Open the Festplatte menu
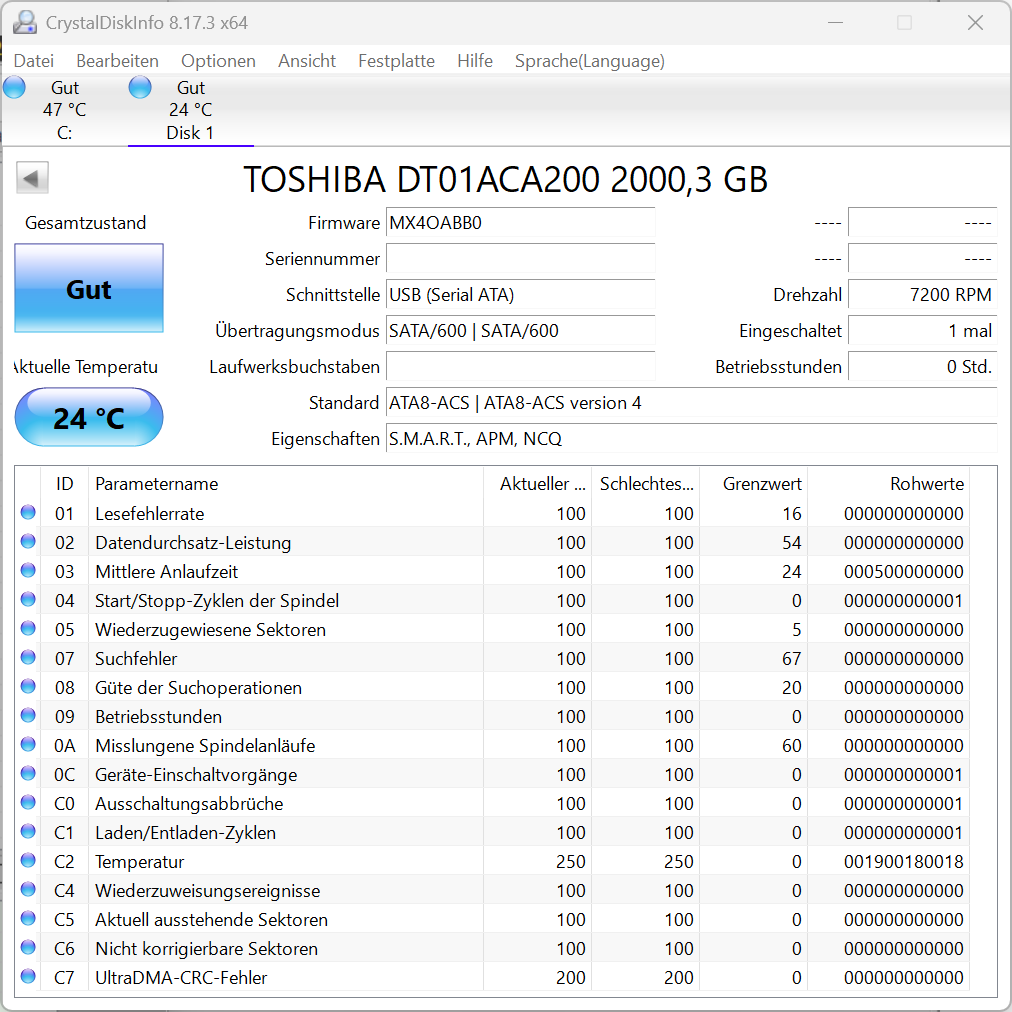The image size is (1012, 1012). [x=396, y=61]
